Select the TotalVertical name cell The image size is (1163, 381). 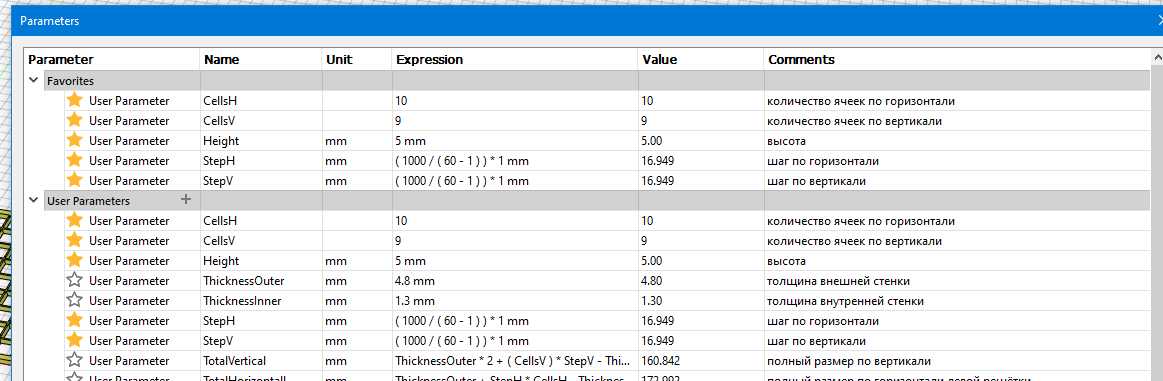pos(261,361)
